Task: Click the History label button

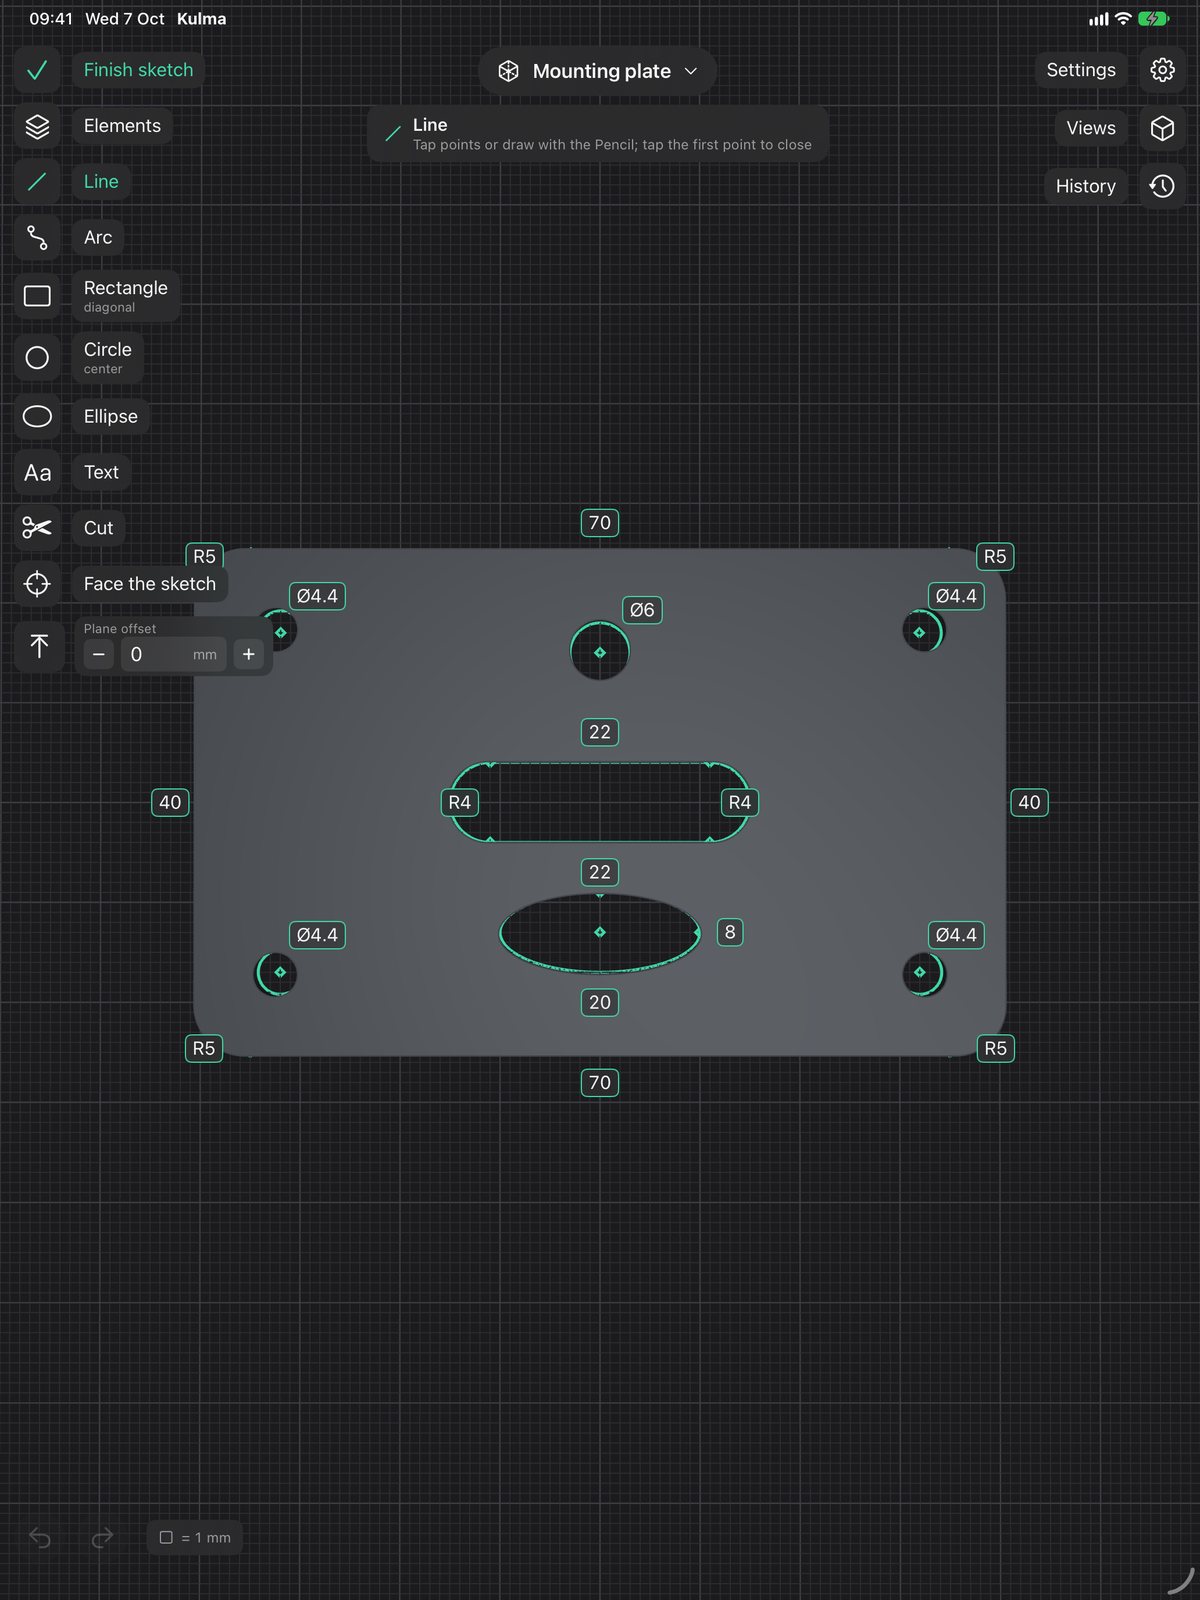Action: (x=1086, y=186)
